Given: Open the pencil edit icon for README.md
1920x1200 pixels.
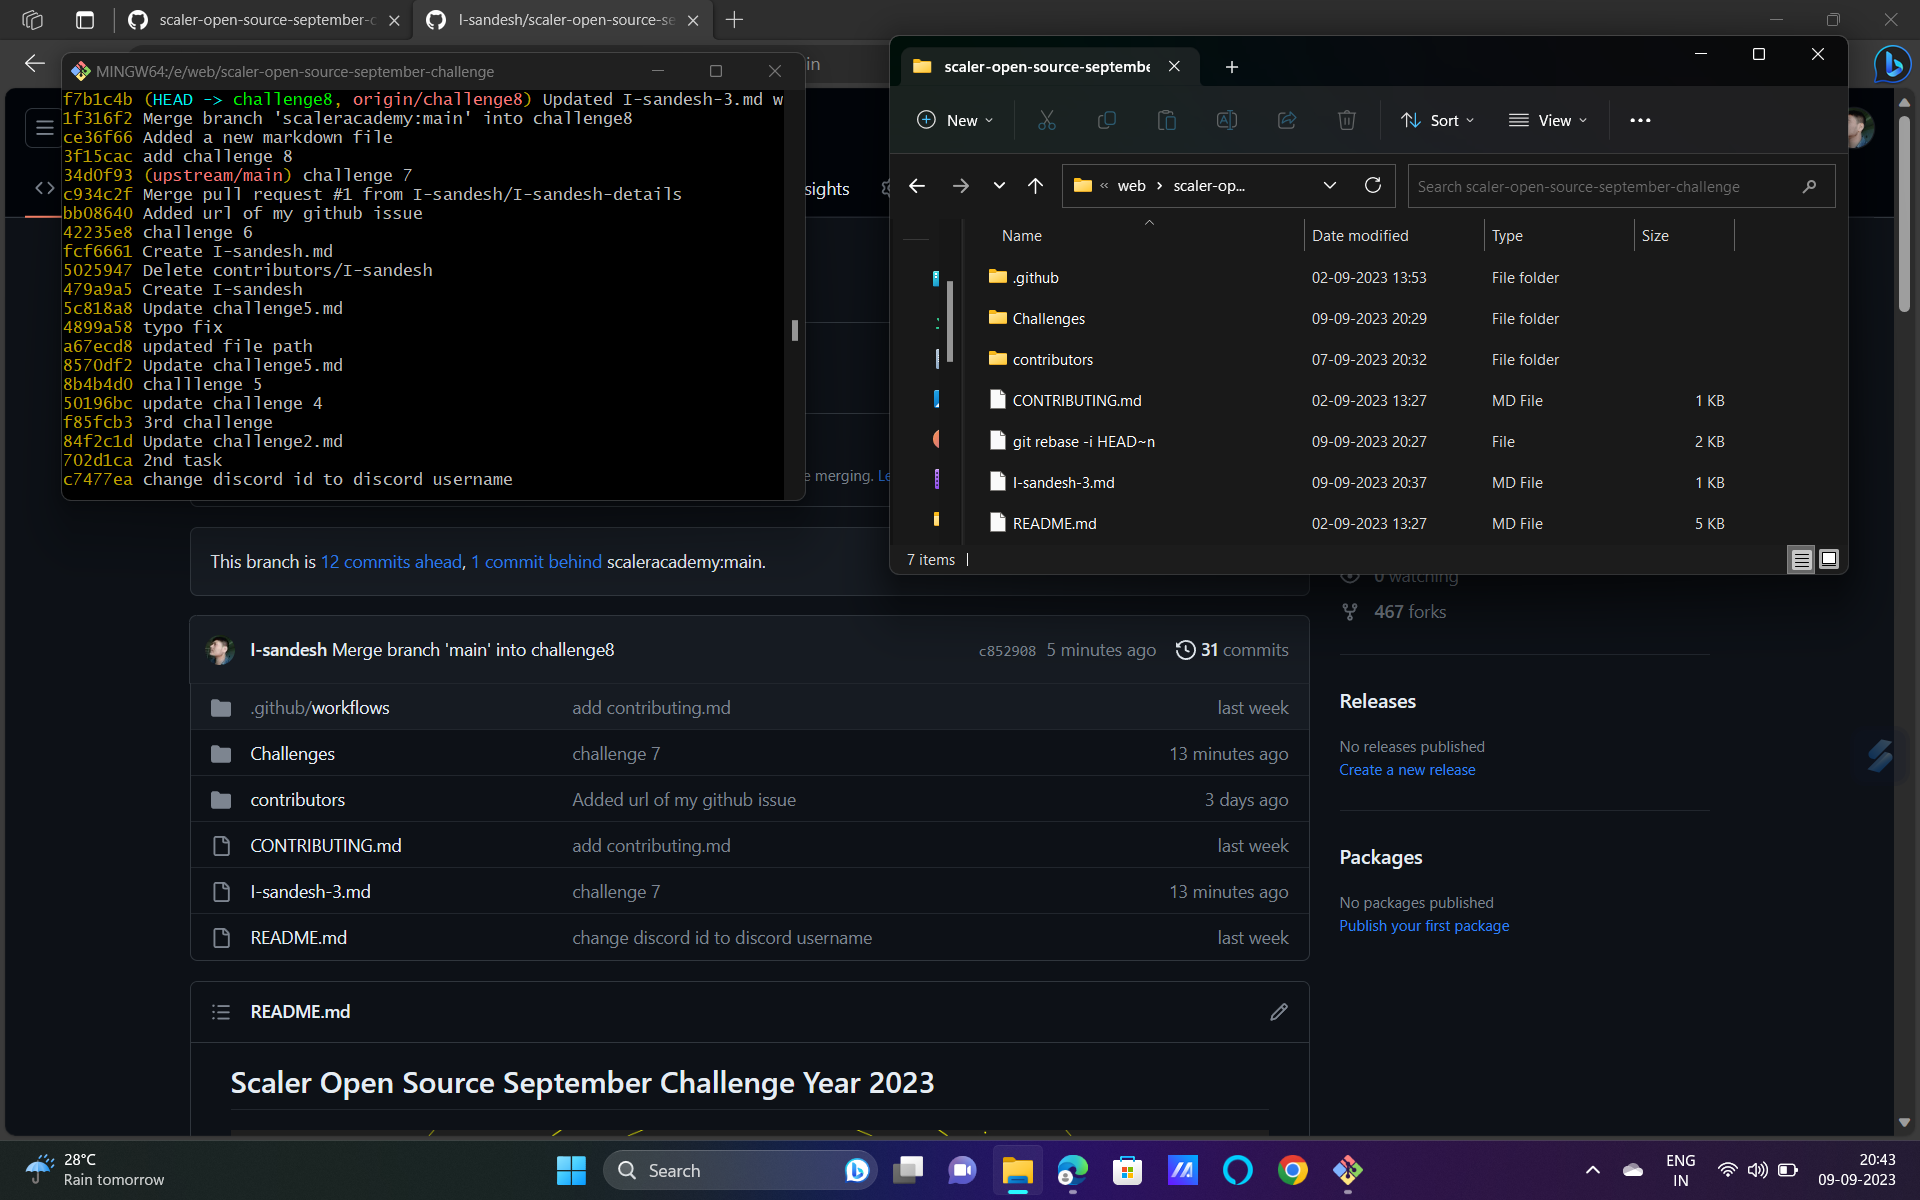Looking at the screenshot, I should point(1278,1012).
